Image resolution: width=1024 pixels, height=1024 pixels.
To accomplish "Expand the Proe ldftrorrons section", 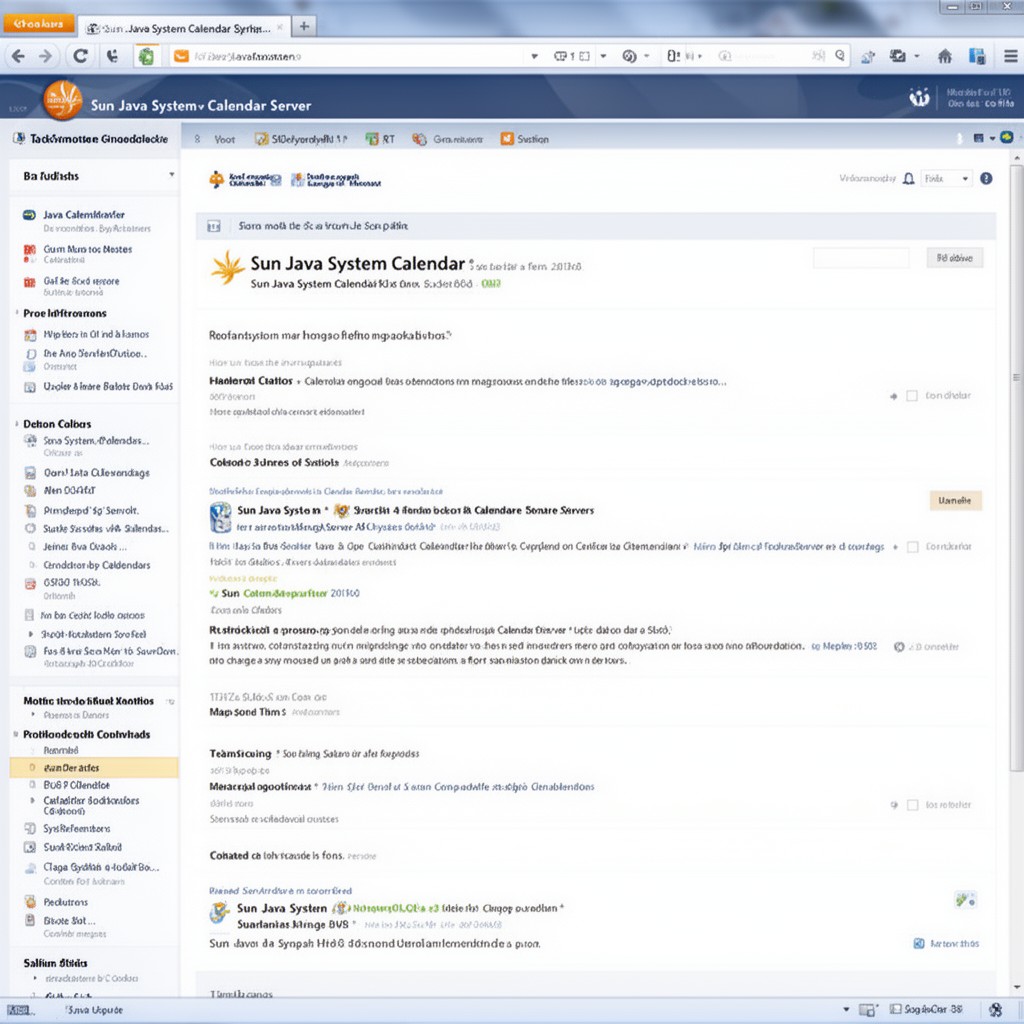I will point(16,313).
